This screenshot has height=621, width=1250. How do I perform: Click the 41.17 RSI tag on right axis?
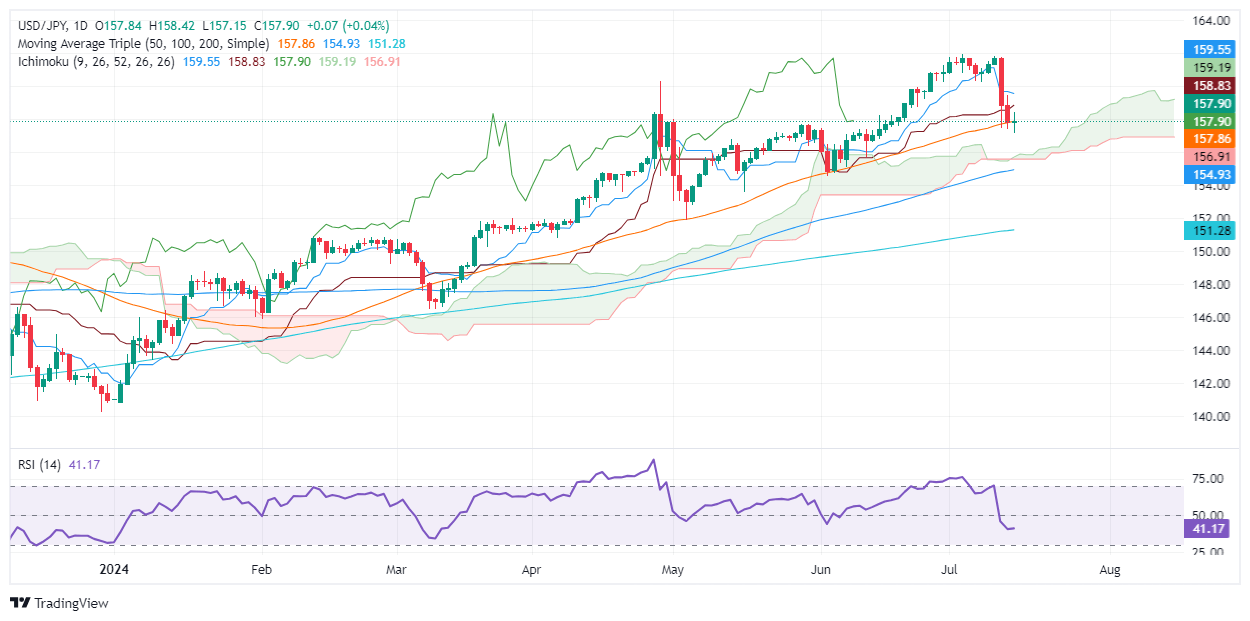tap(1214, 529)
